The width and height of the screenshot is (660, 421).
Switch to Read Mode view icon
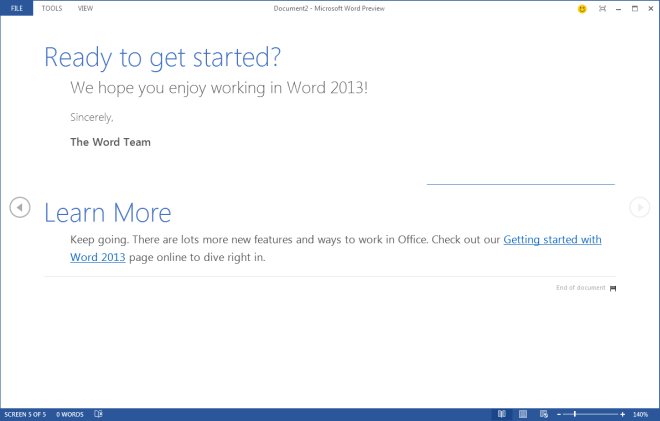click(502, 414)
